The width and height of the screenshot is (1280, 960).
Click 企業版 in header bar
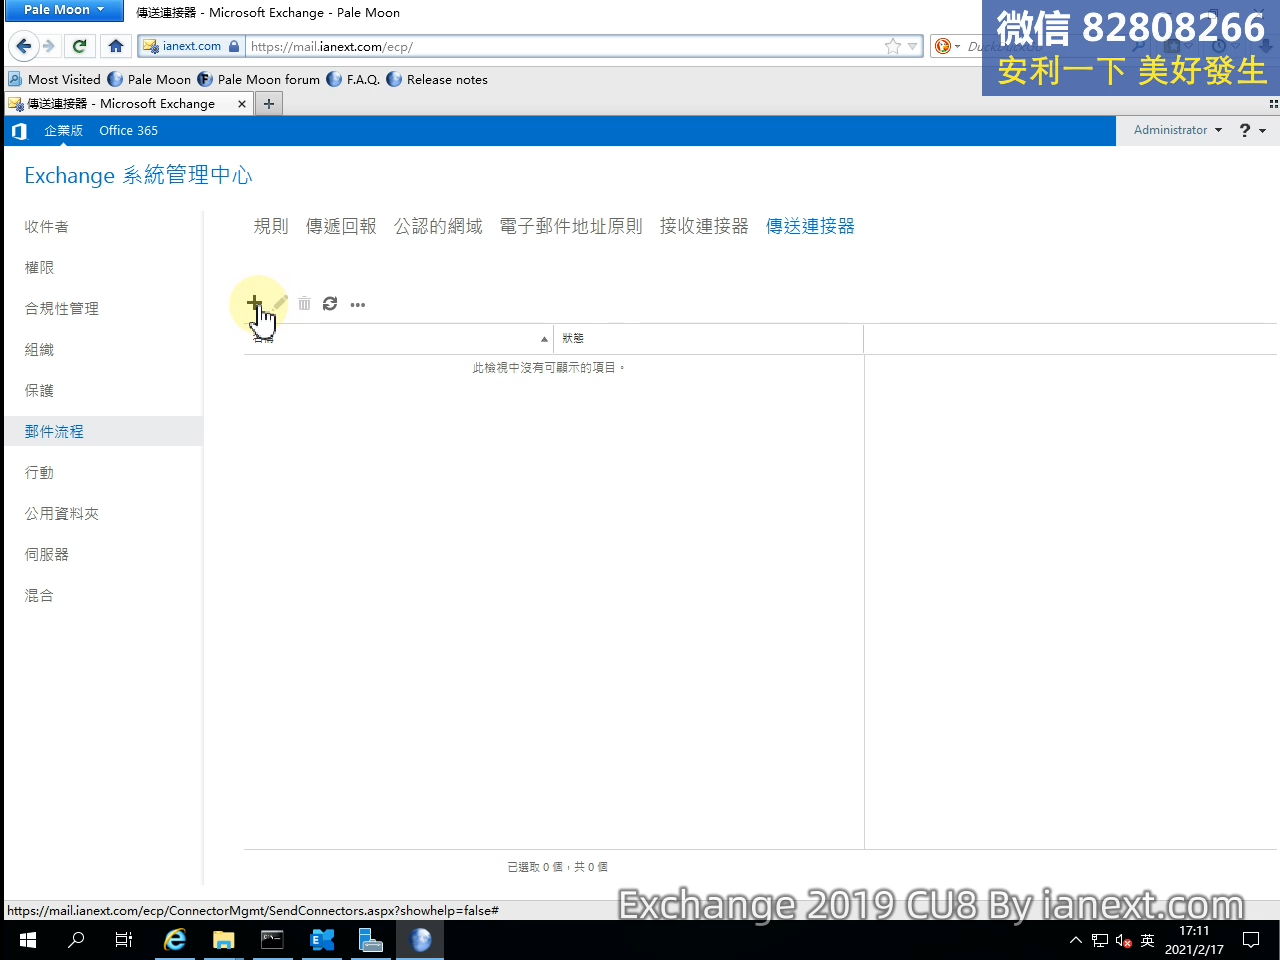[x=63, y=131]
